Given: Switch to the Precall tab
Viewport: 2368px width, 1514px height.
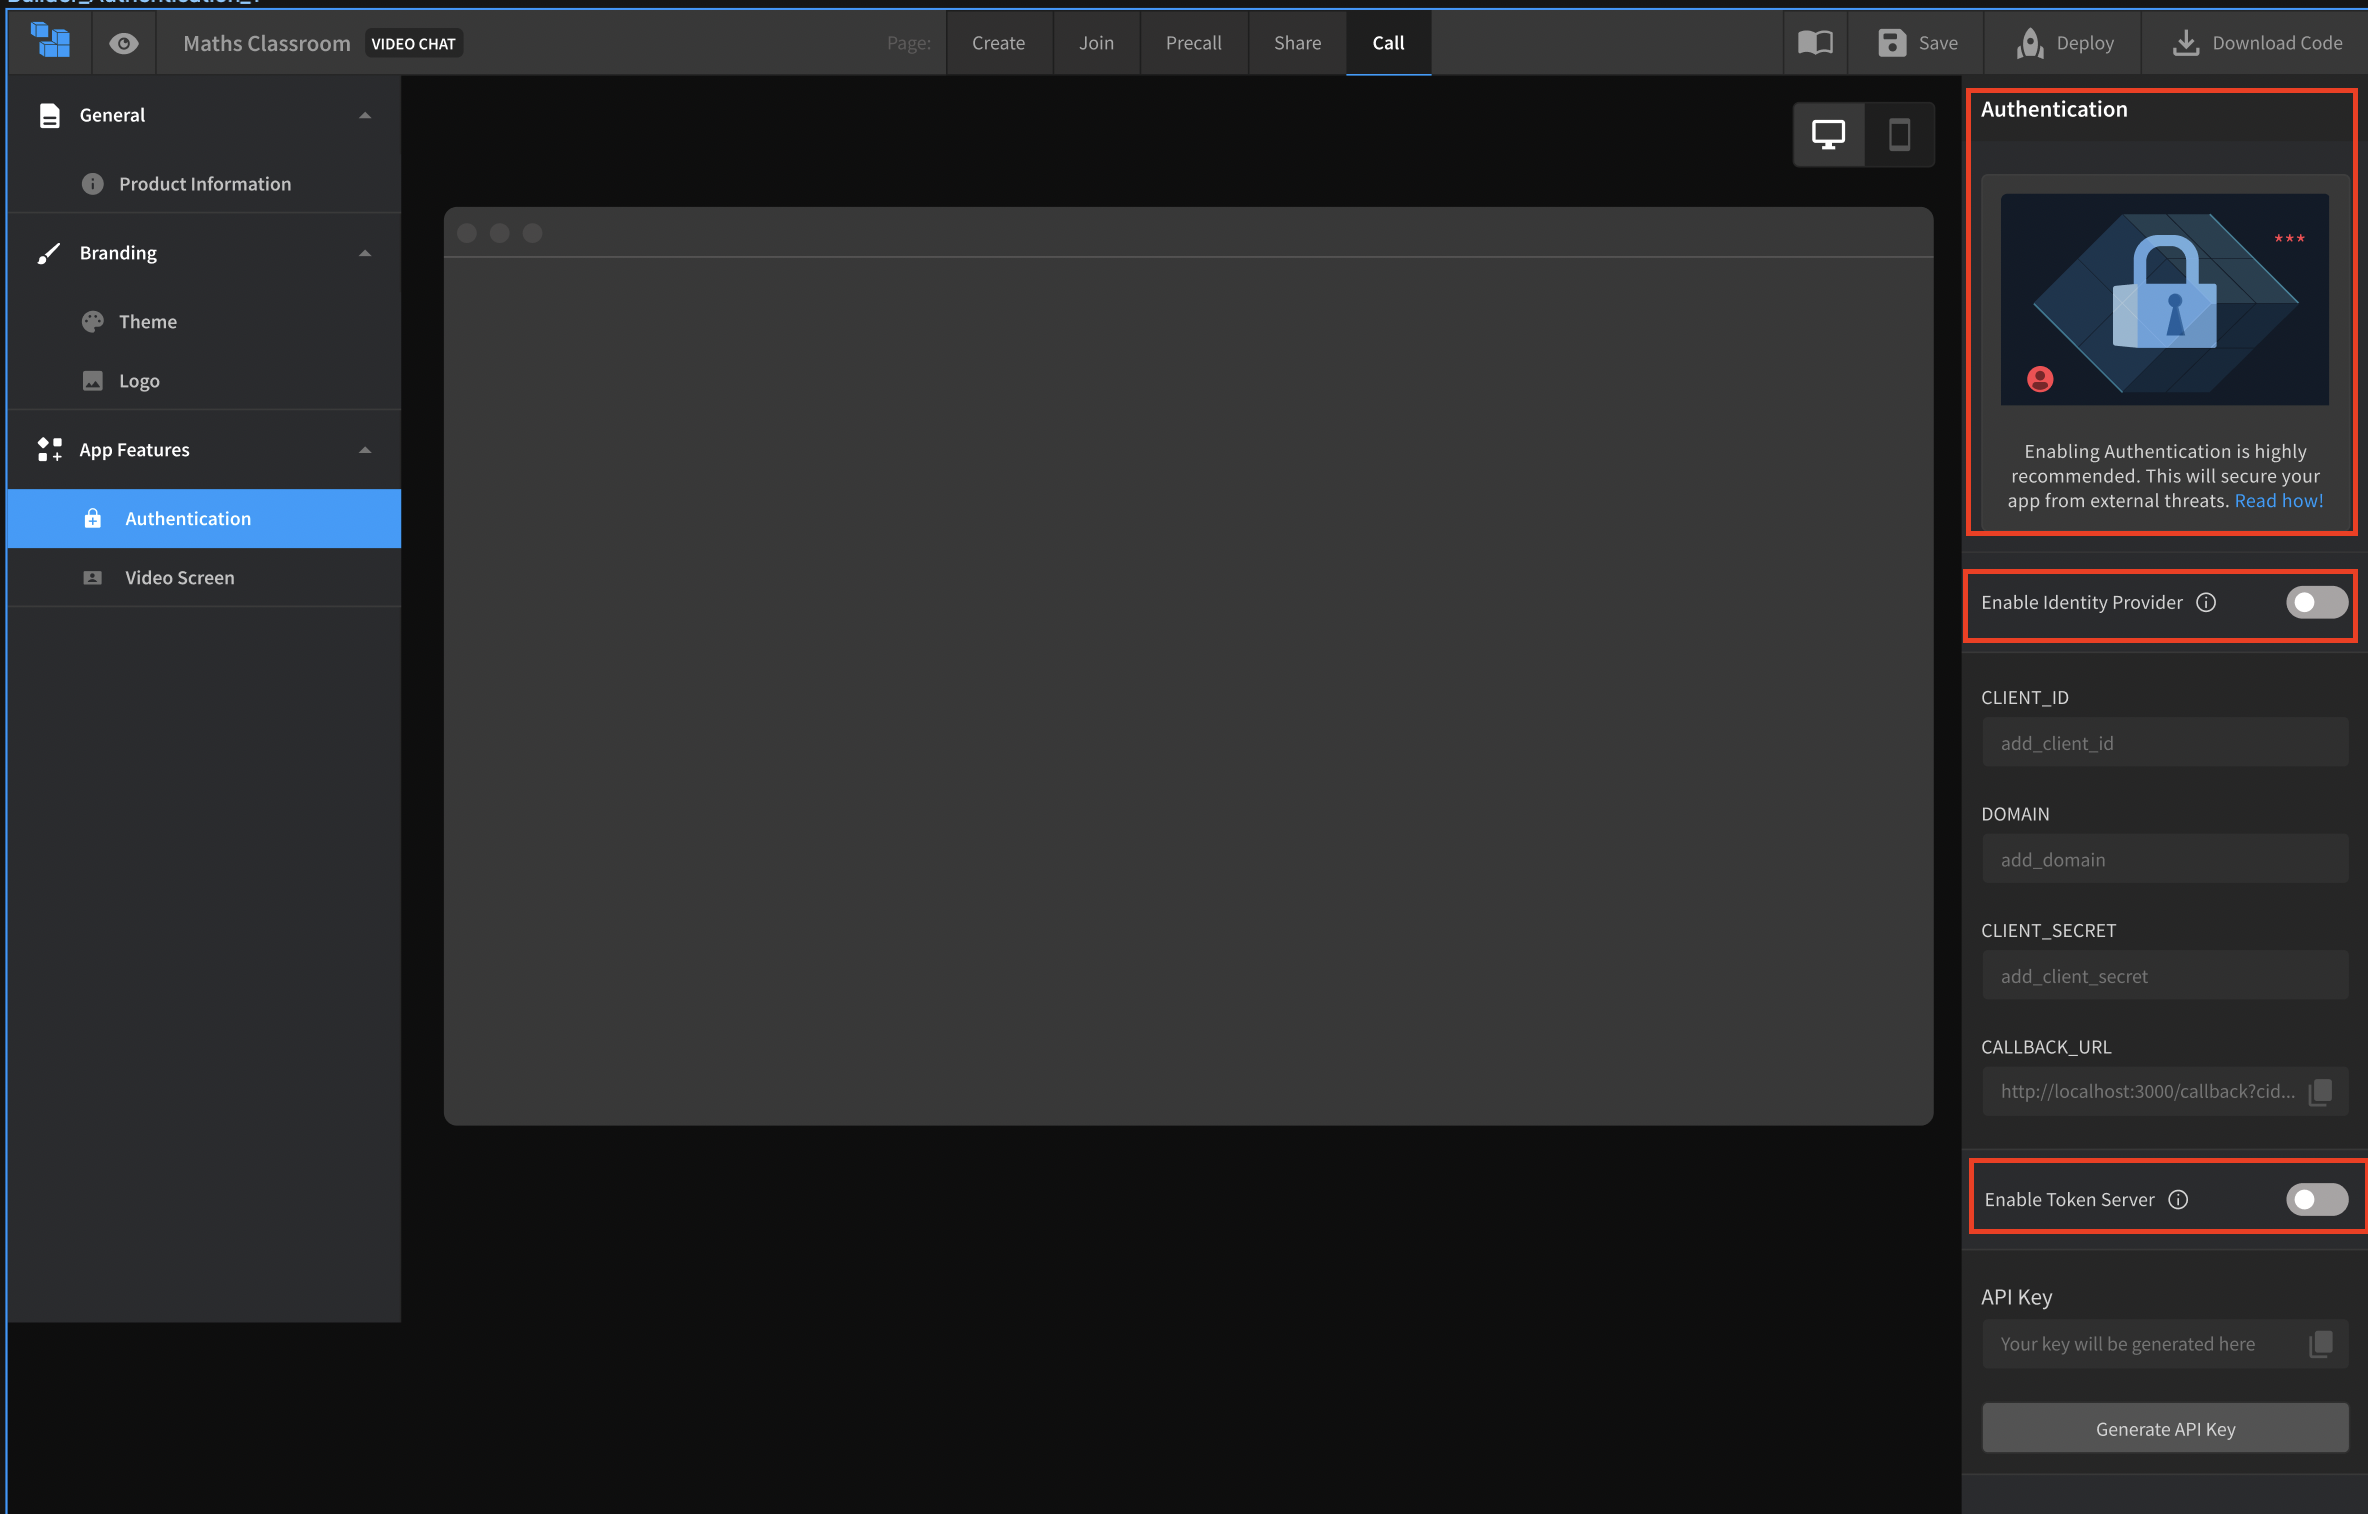Looking at the screenshot, I should click(1194, 43).
